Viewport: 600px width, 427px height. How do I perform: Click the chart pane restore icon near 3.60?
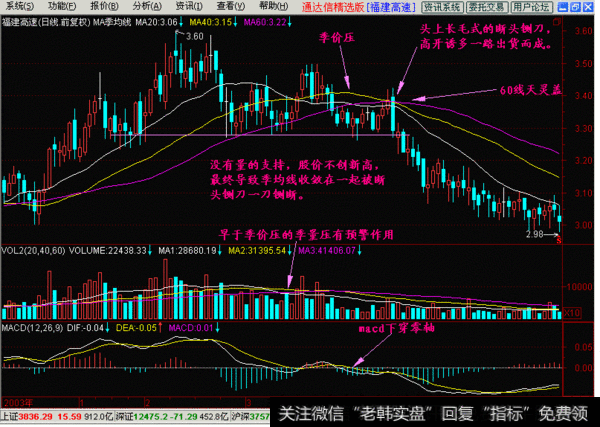coord(558,21)
